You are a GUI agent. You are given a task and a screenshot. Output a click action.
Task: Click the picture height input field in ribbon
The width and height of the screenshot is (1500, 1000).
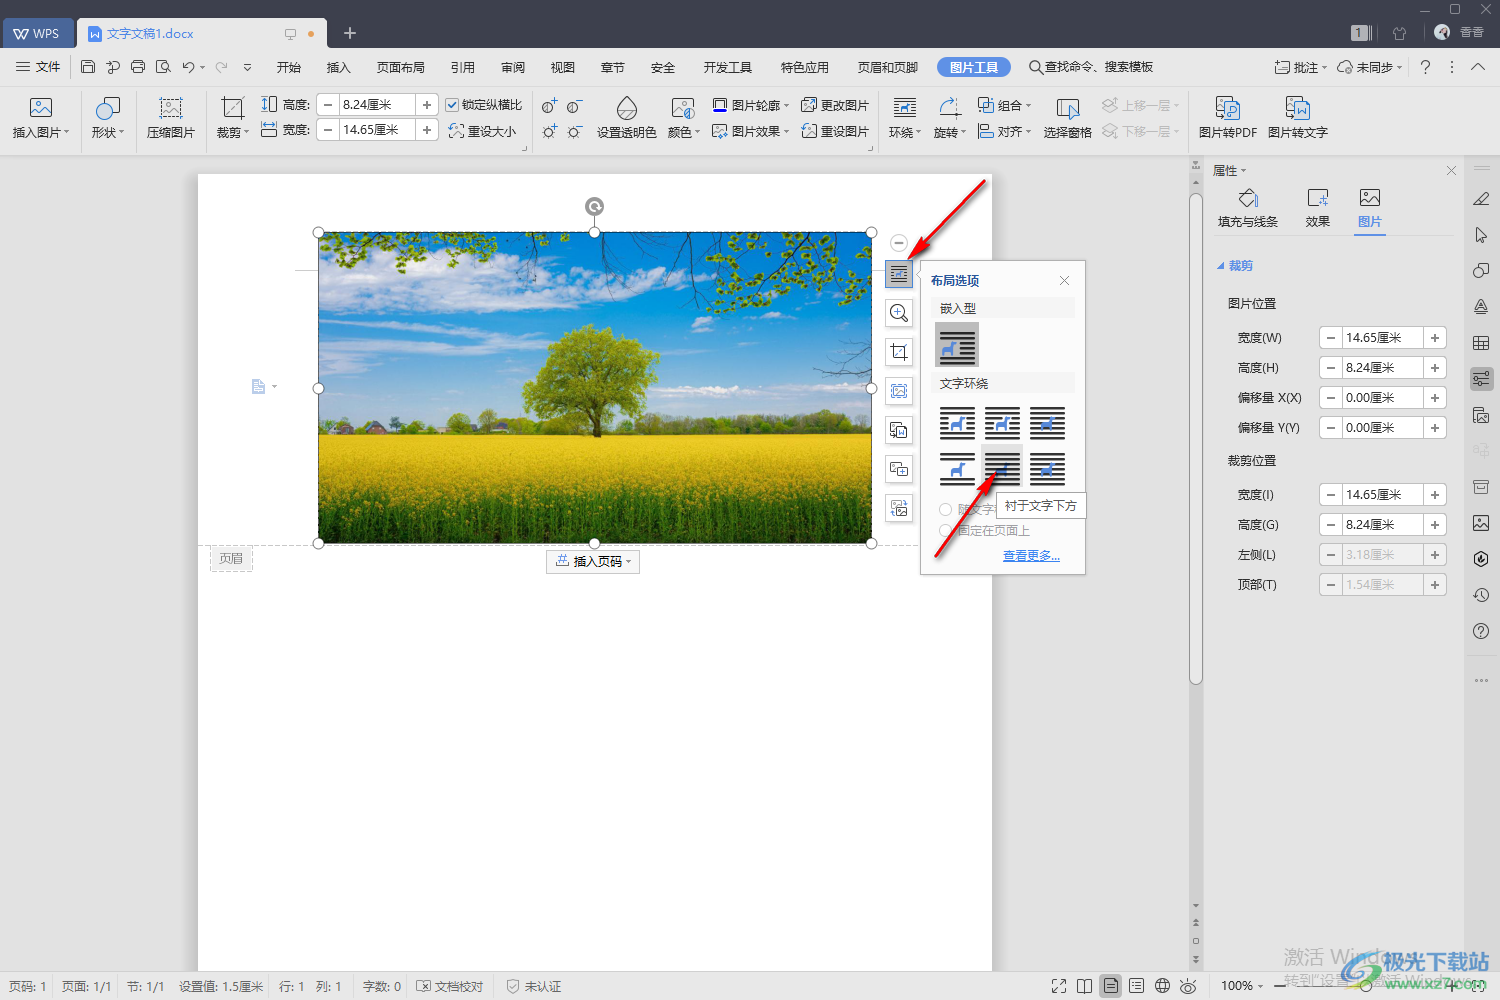376,104
